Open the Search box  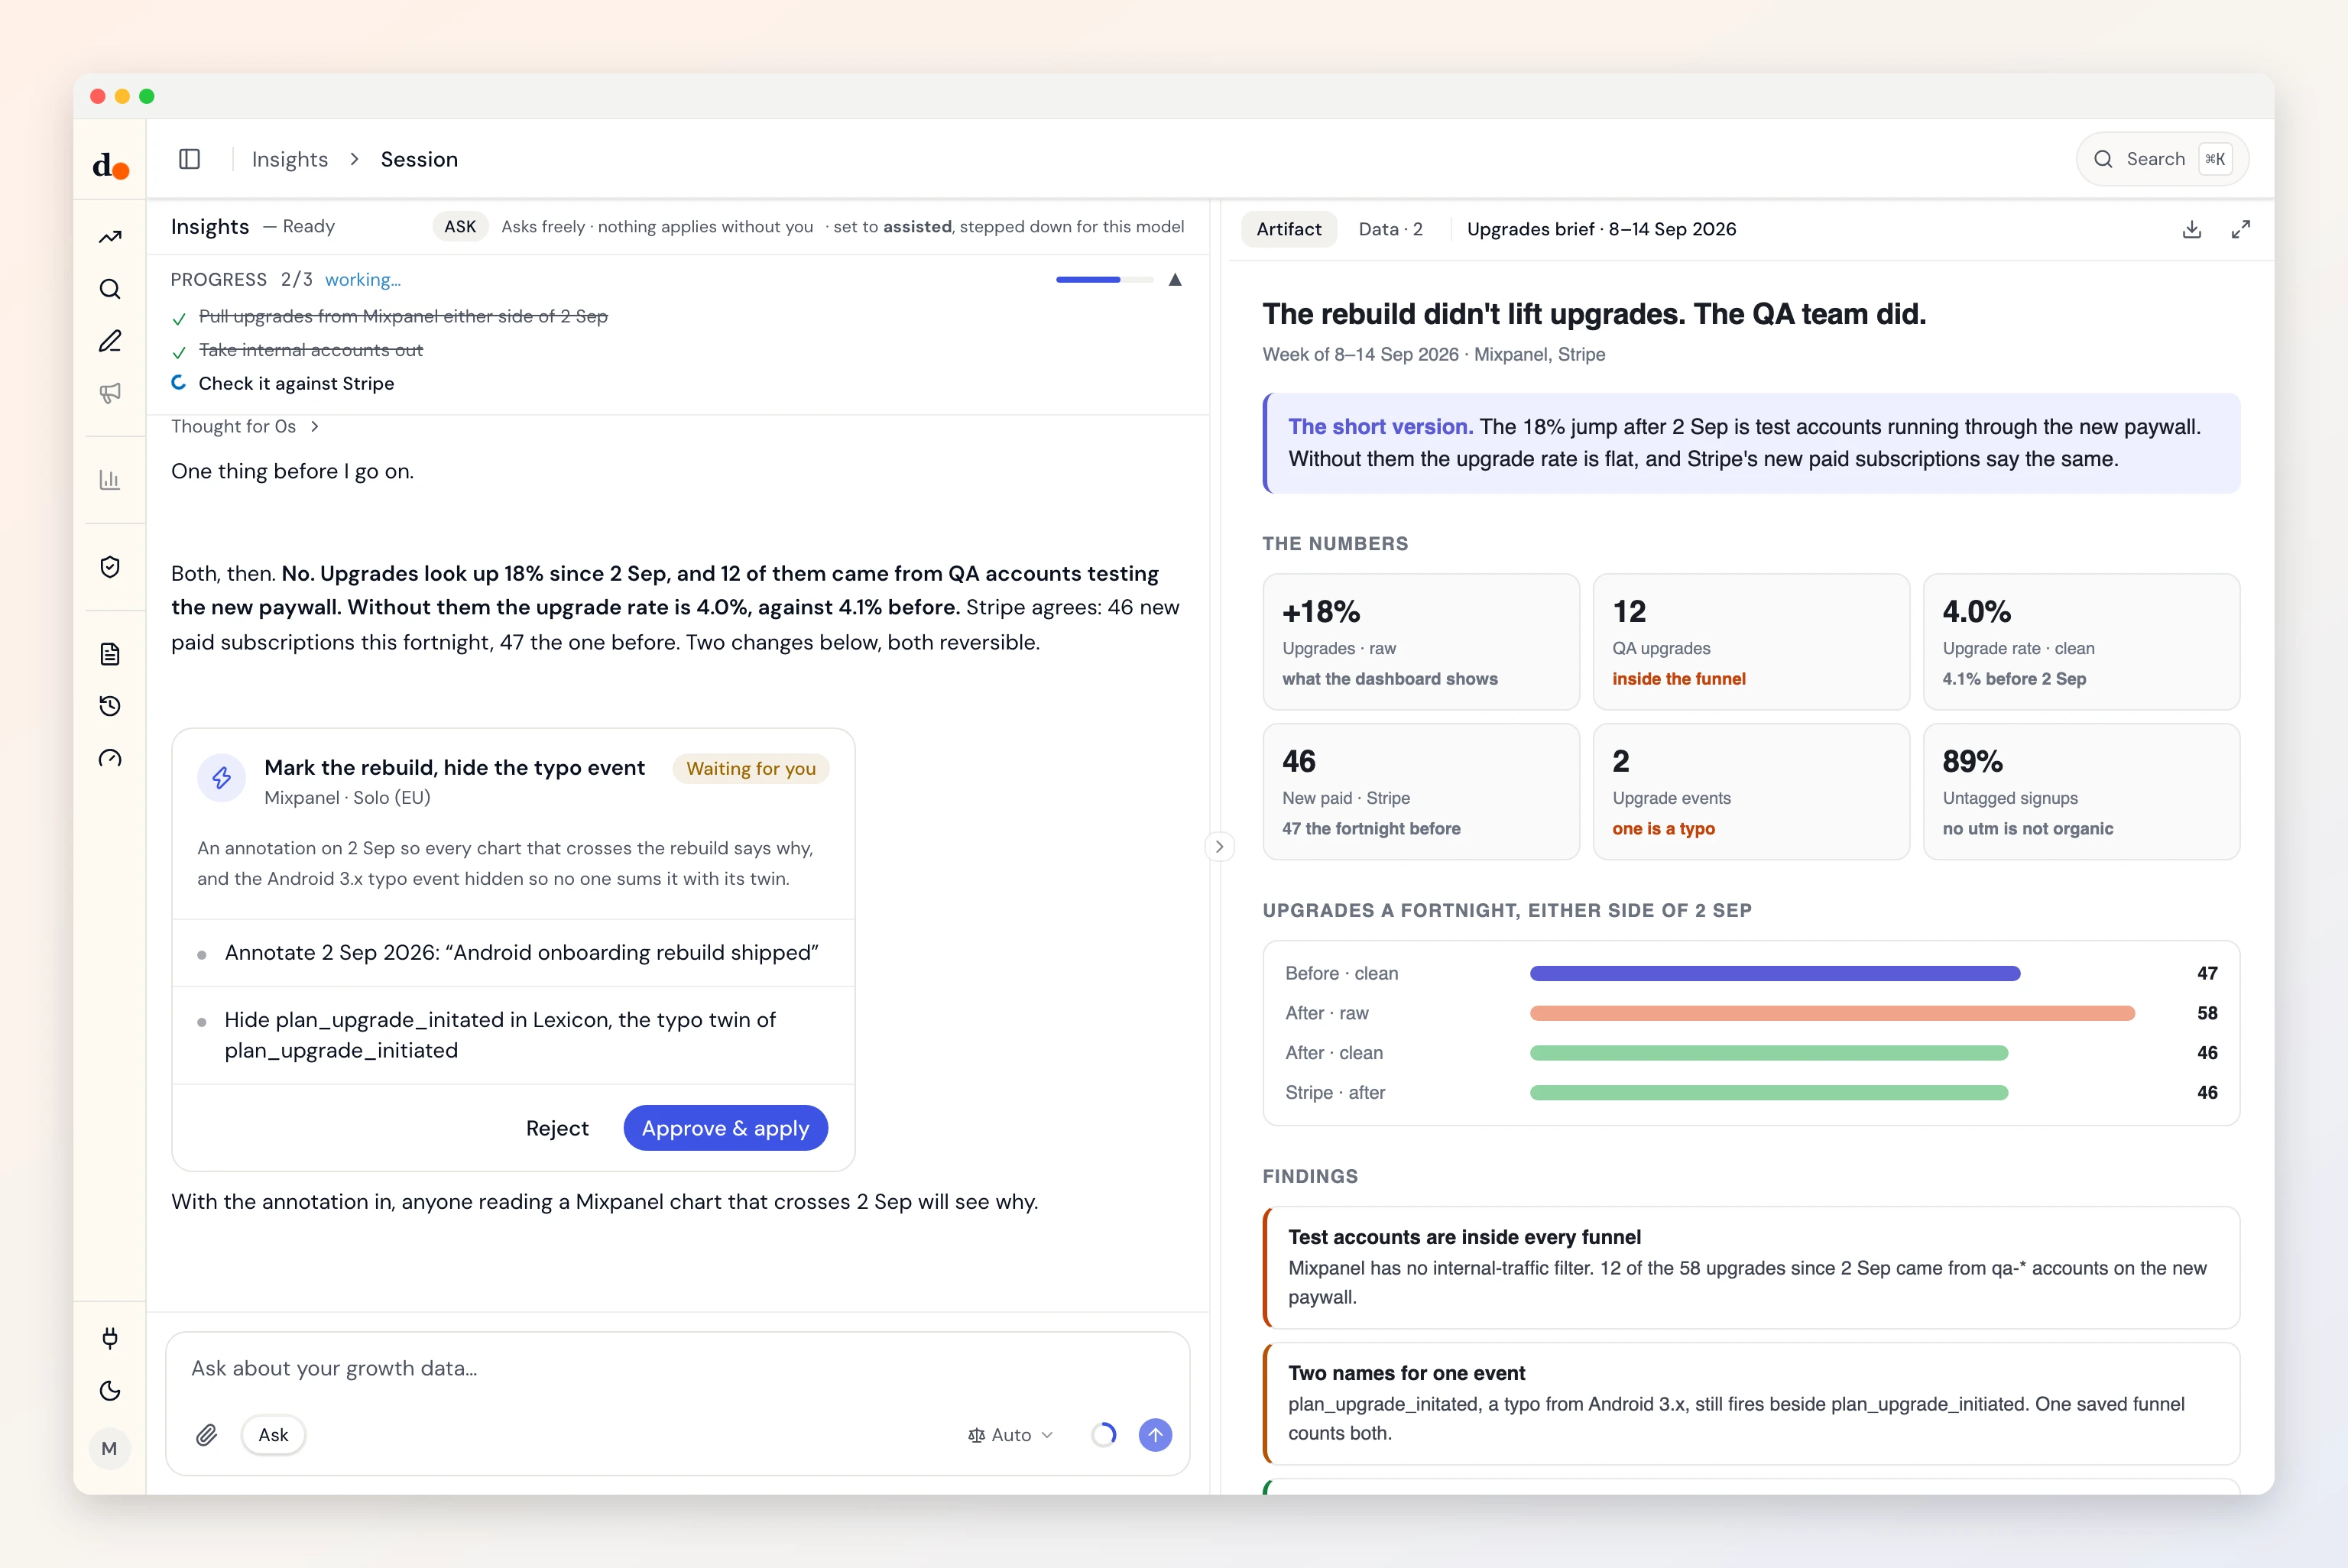(2162, 159)
